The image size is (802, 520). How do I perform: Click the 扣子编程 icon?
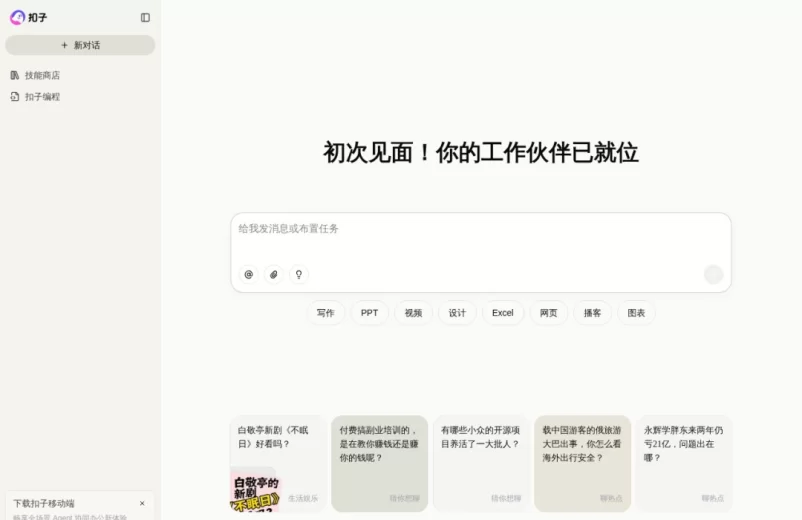(x=15, y=97)
